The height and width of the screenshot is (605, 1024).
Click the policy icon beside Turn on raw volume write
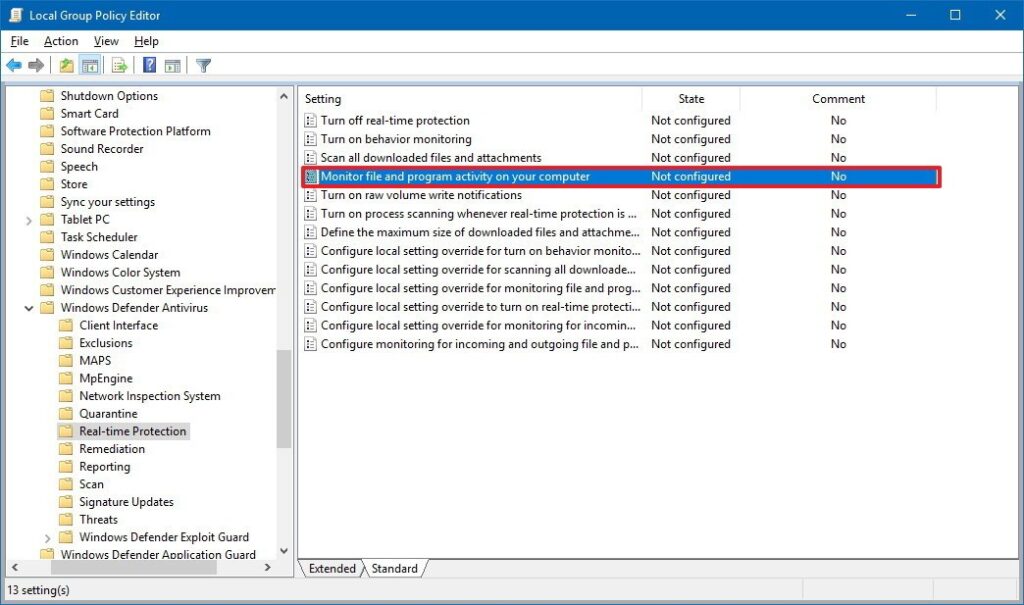(311, 195)
